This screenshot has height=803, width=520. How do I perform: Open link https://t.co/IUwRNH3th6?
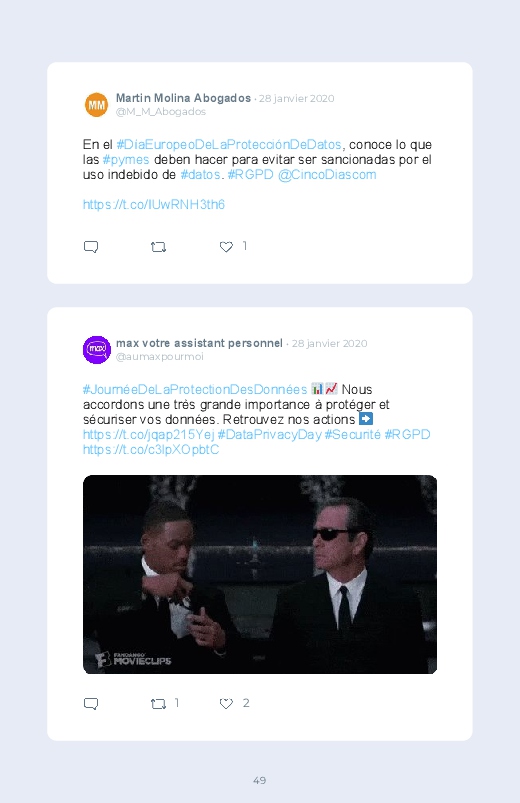154,204
